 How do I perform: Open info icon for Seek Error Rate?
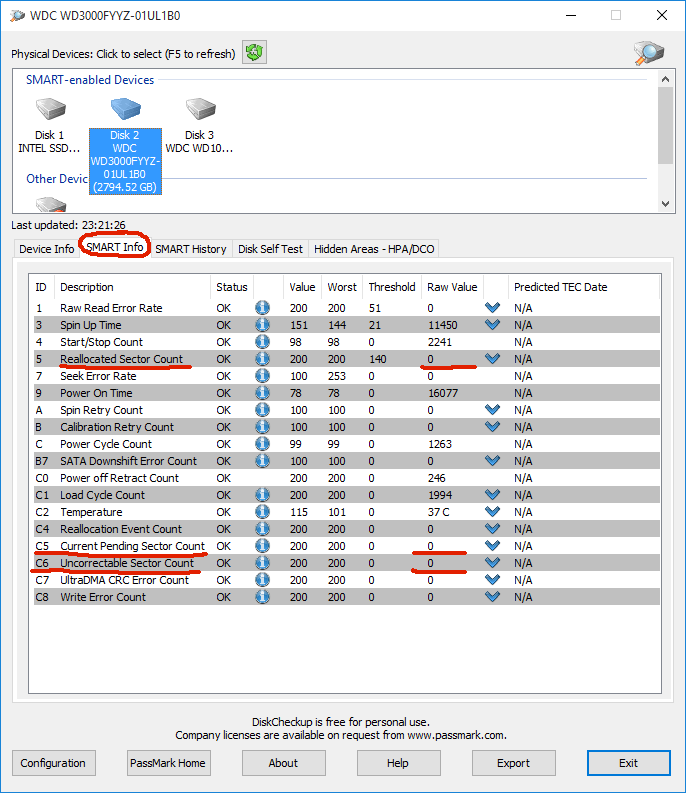pyautogui.click(x=262, y=376)
